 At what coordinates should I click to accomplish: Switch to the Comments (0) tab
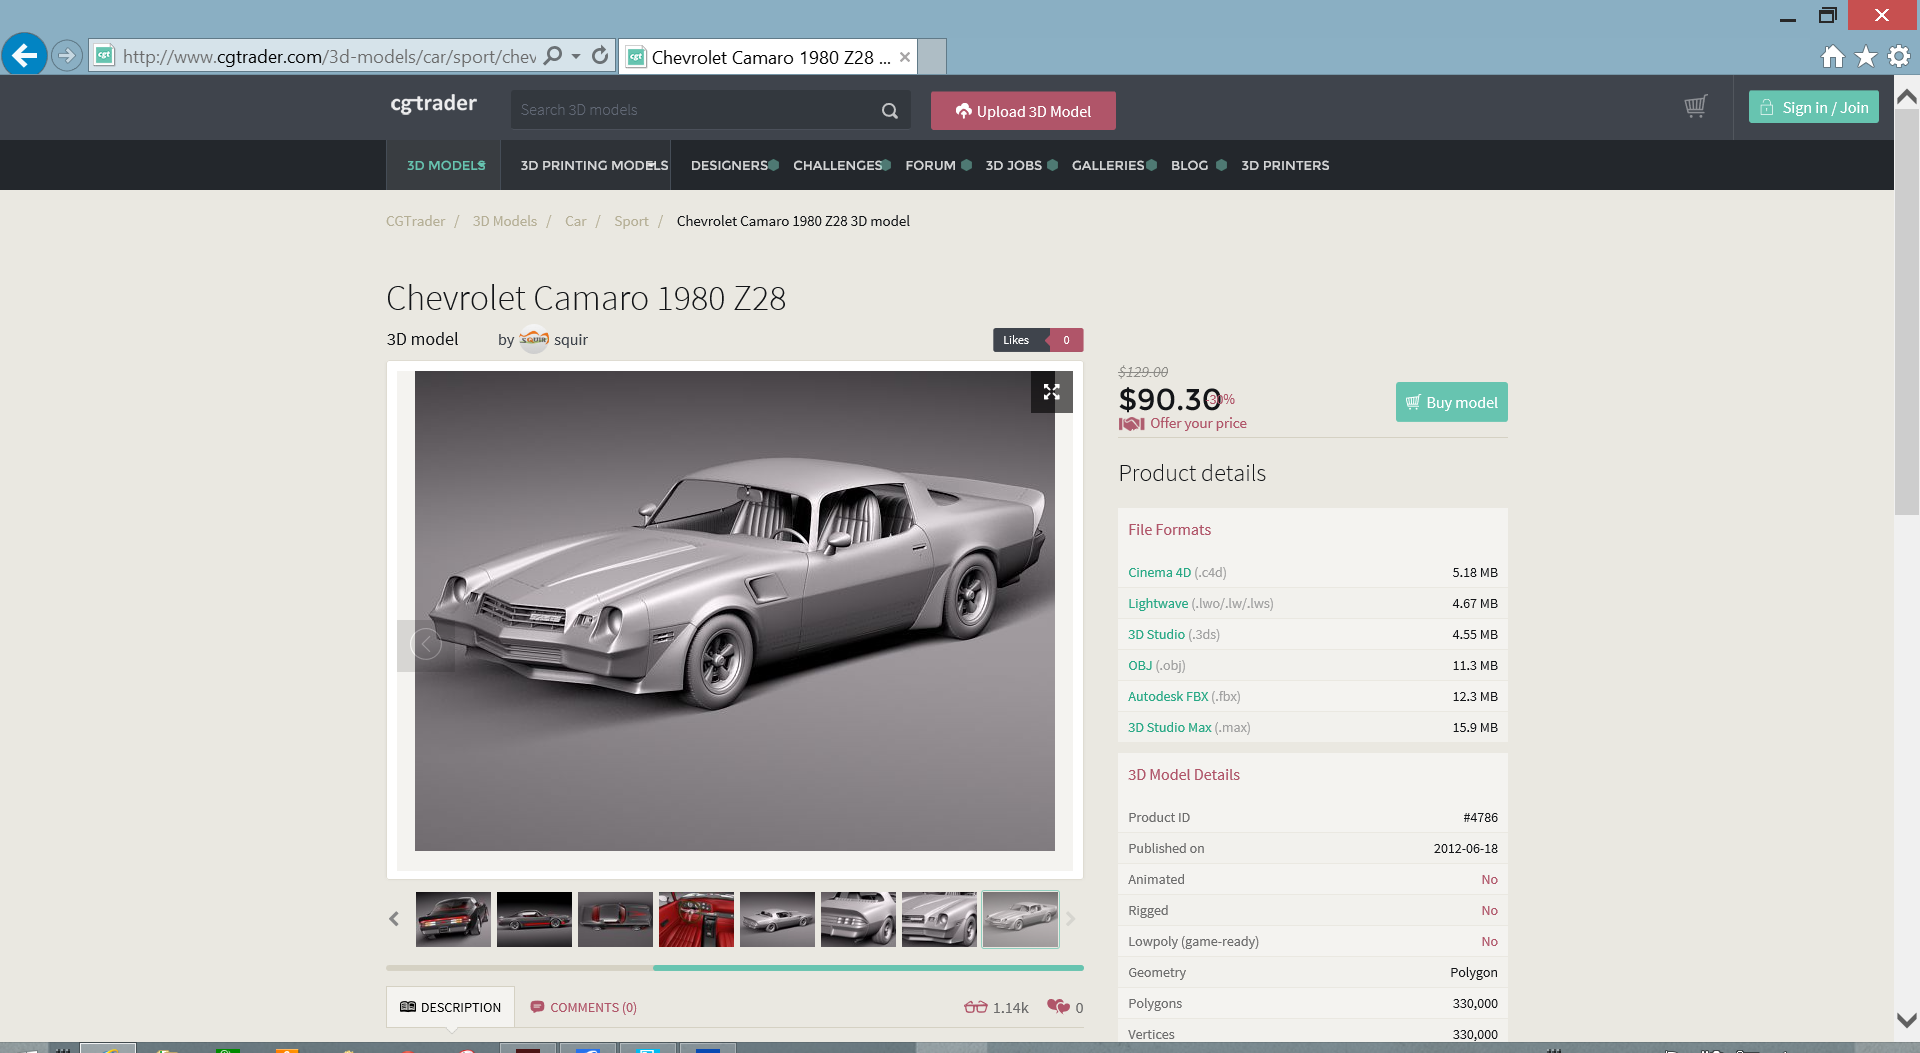click(x=583, y=1007)
